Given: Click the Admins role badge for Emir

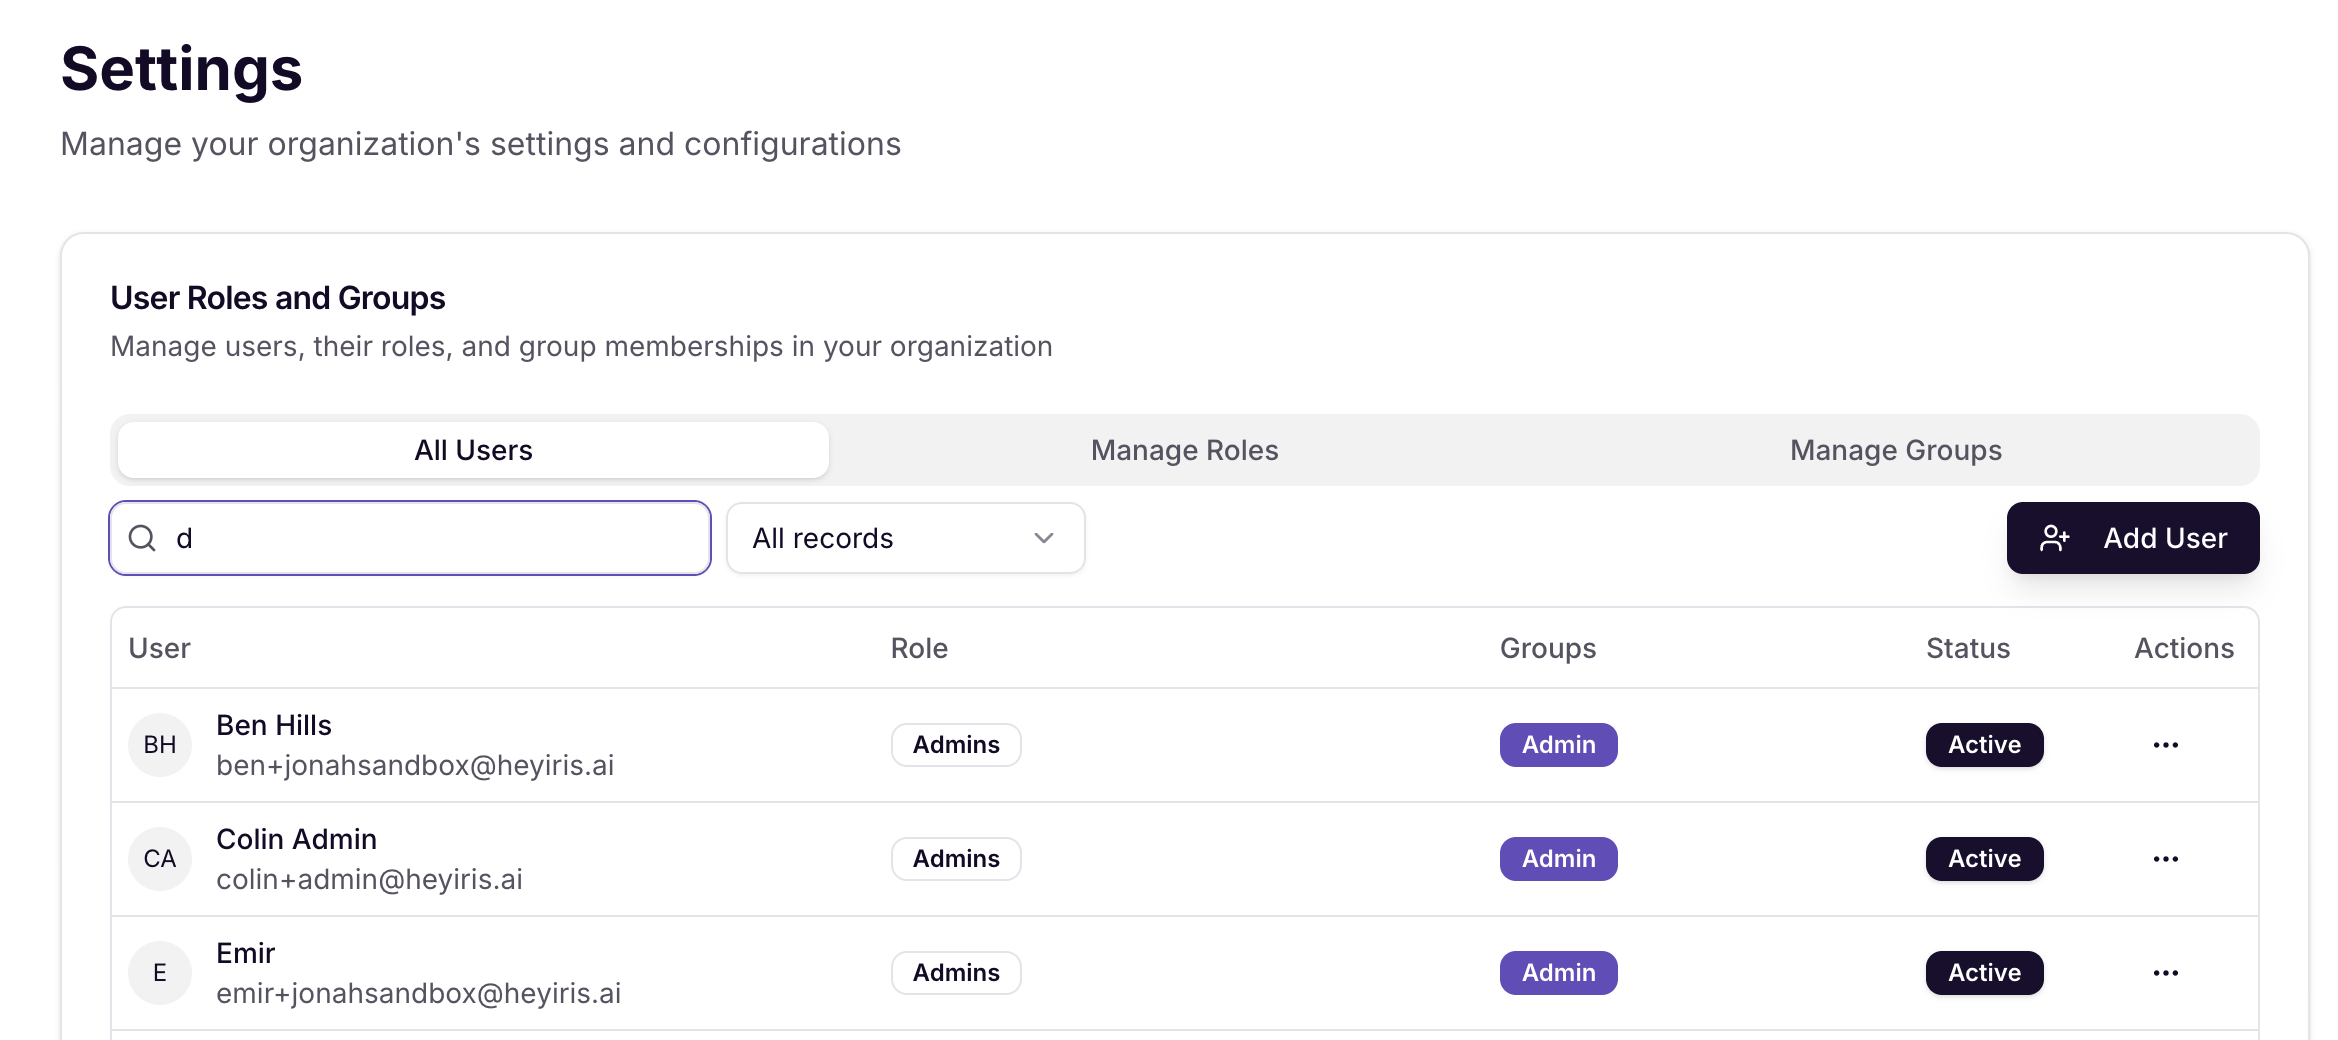Looking at the screenshot, I should tap(956, 973).
